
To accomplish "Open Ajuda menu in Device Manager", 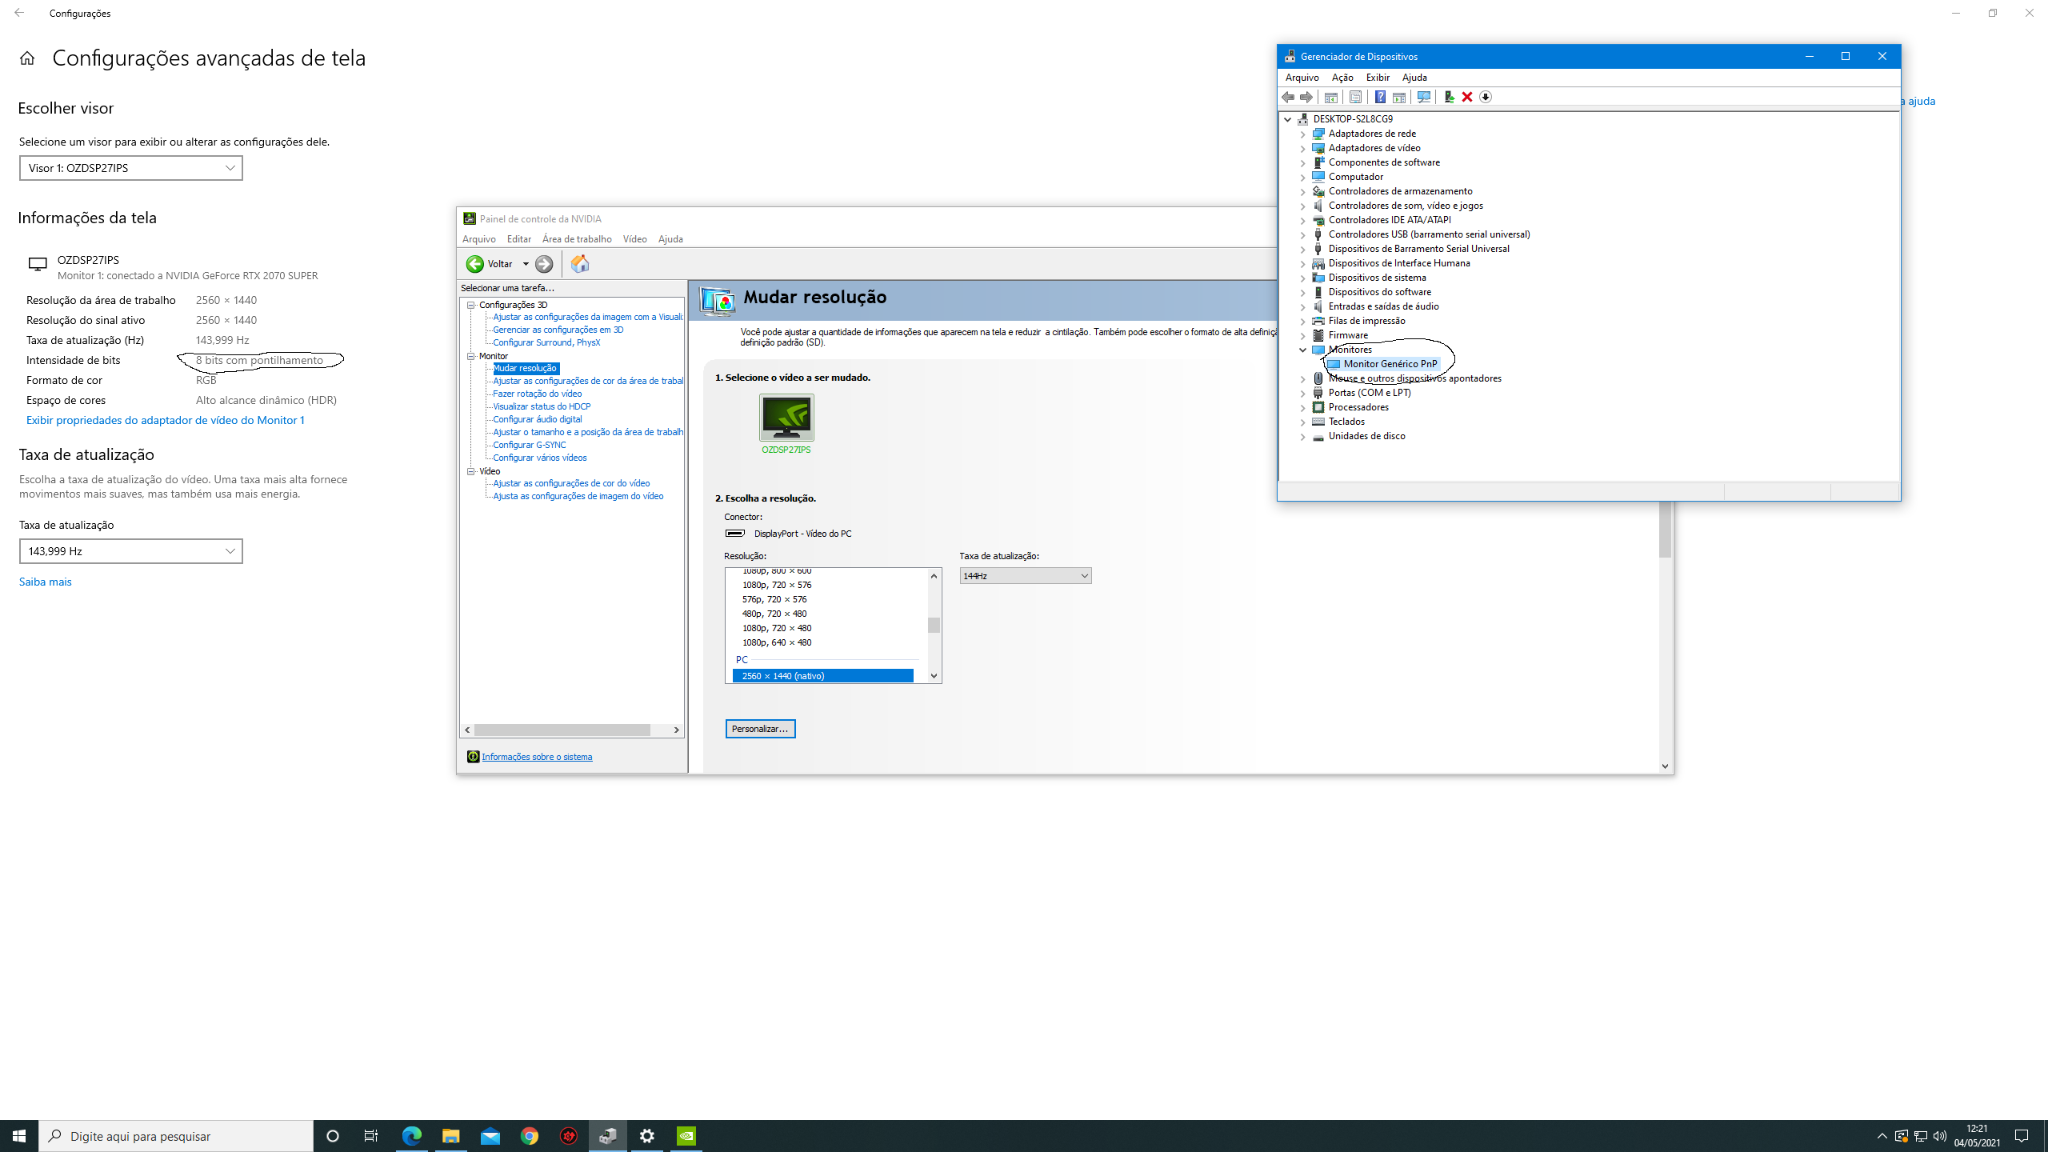I will (1414, 78).
